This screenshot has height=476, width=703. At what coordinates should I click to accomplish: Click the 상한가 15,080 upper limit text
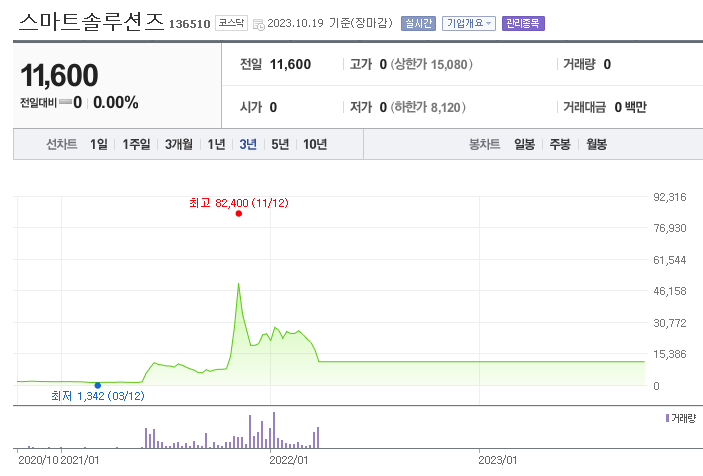click(431, 65)
